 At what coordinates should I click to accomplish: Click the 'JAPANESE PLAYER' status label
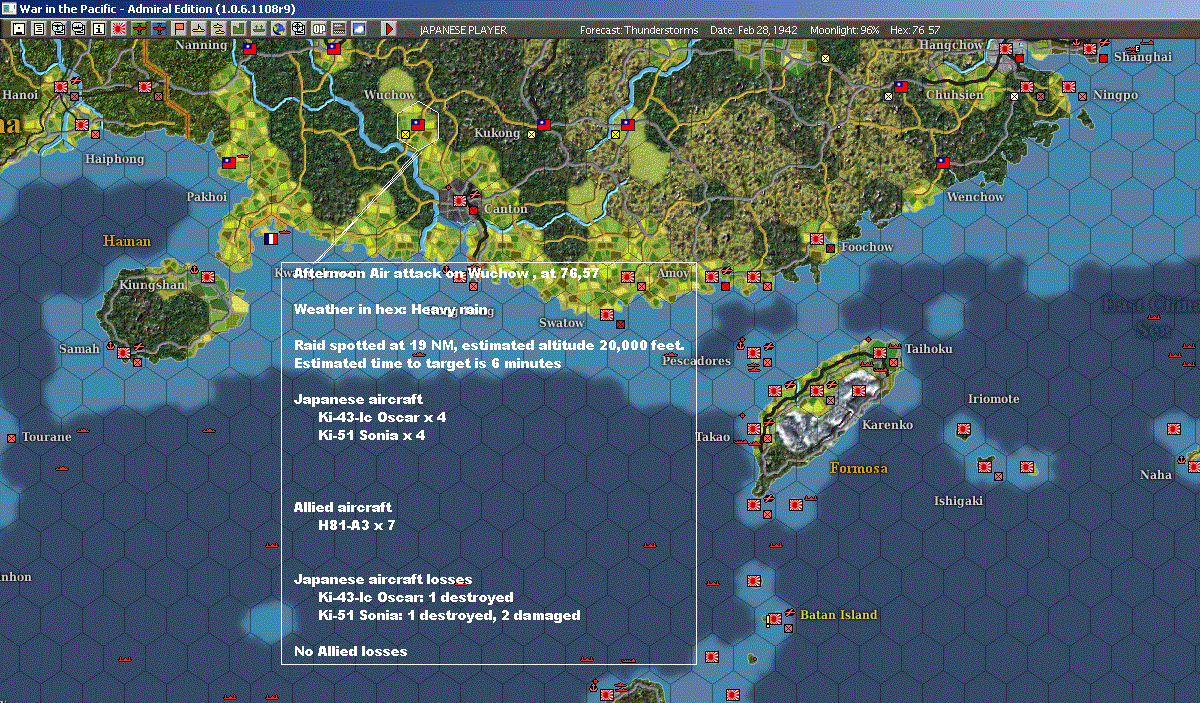[463, 30]
